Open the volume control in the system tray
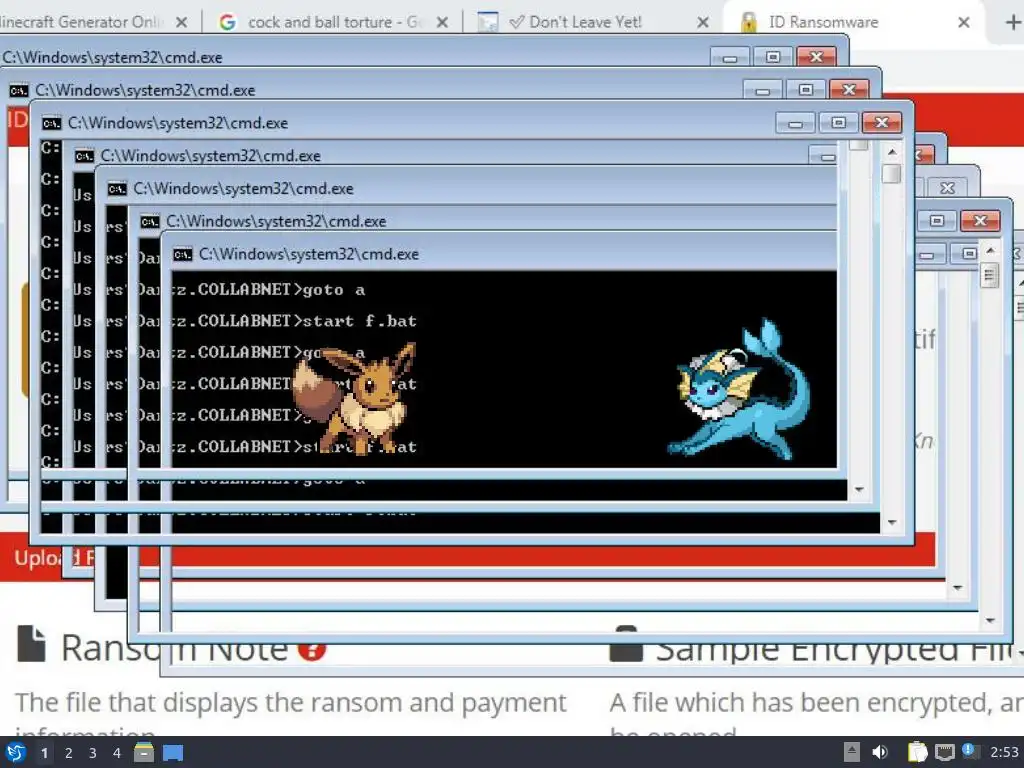This screenshot has width=1024, height=768. pyautogui.click(x=880, y=752)
